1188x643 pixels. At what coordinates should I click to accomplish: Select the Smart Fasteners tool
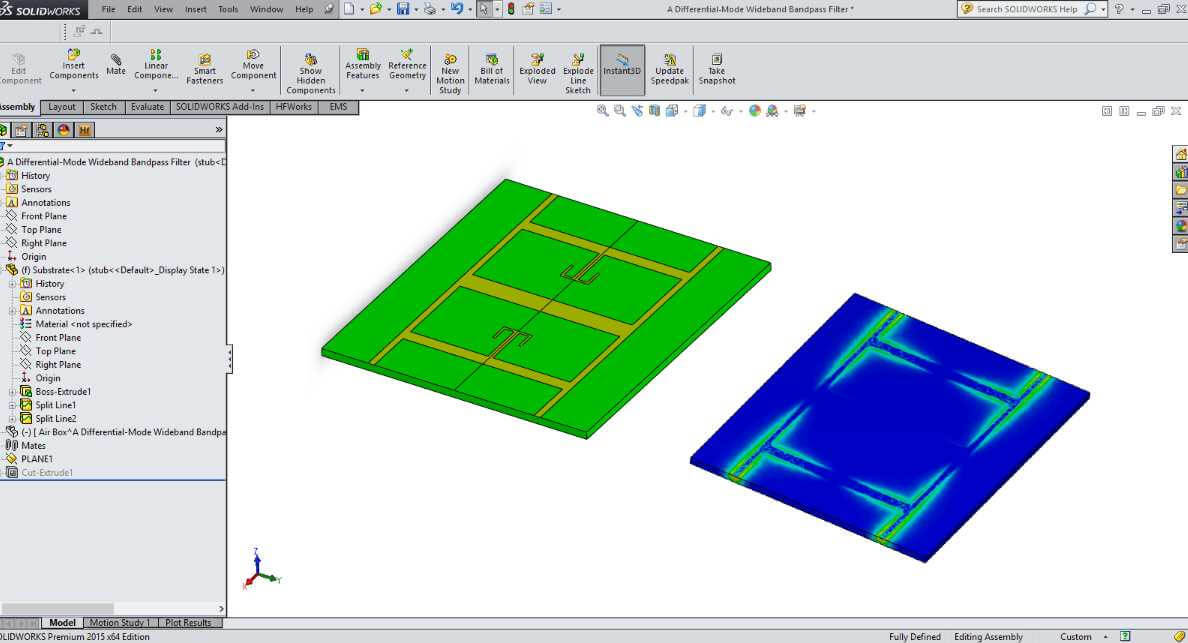point(204,68)
